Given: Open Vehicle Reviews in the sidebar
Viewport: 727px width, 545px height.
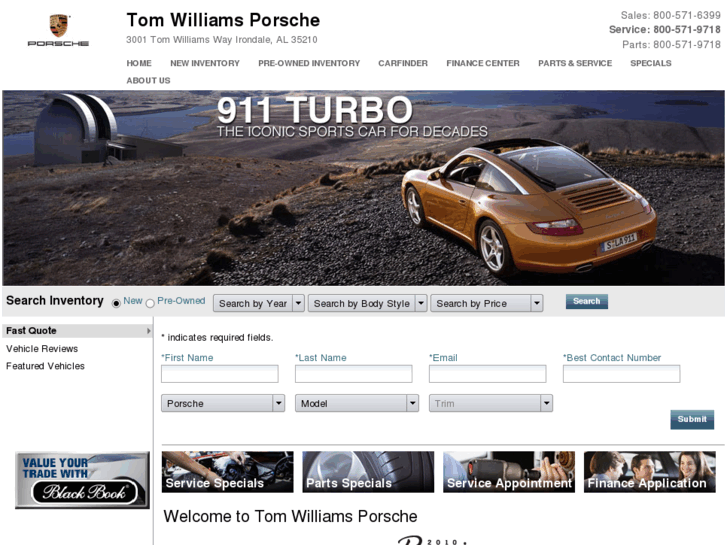Looking at the screenshot, I should tap(42, 349).
